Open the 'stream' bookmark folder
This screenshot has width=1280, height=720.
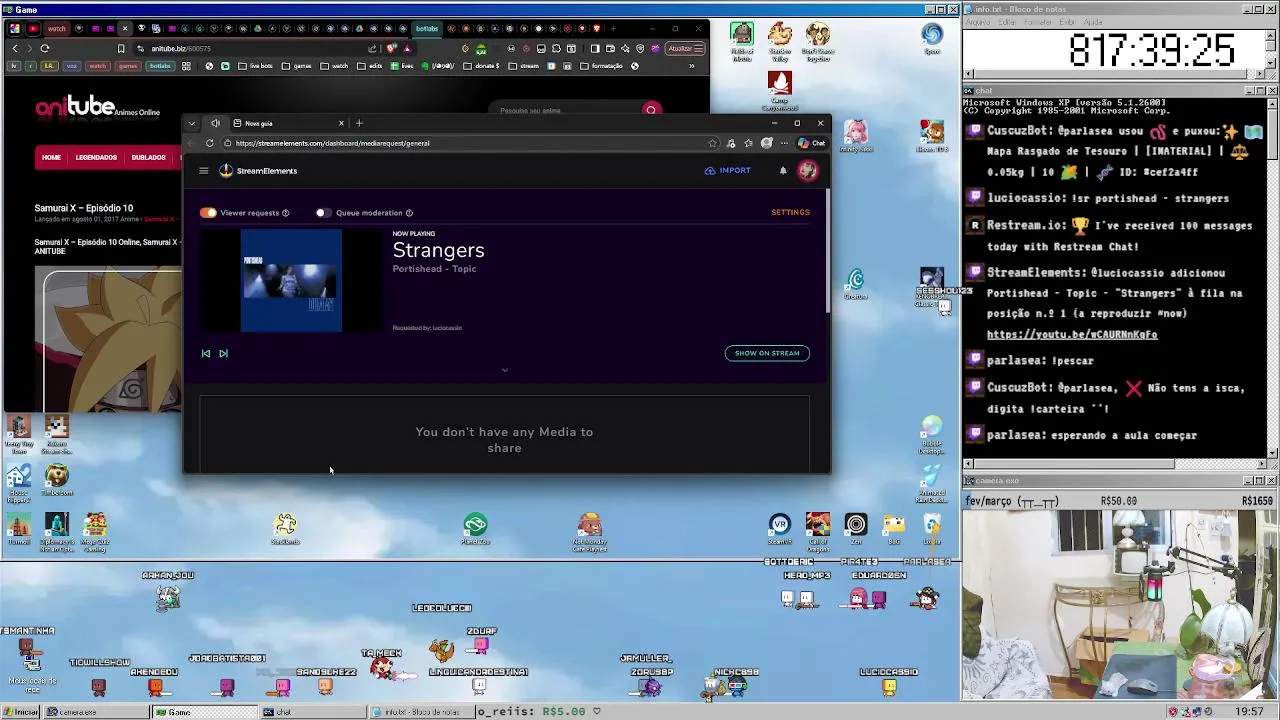(524, 66)
